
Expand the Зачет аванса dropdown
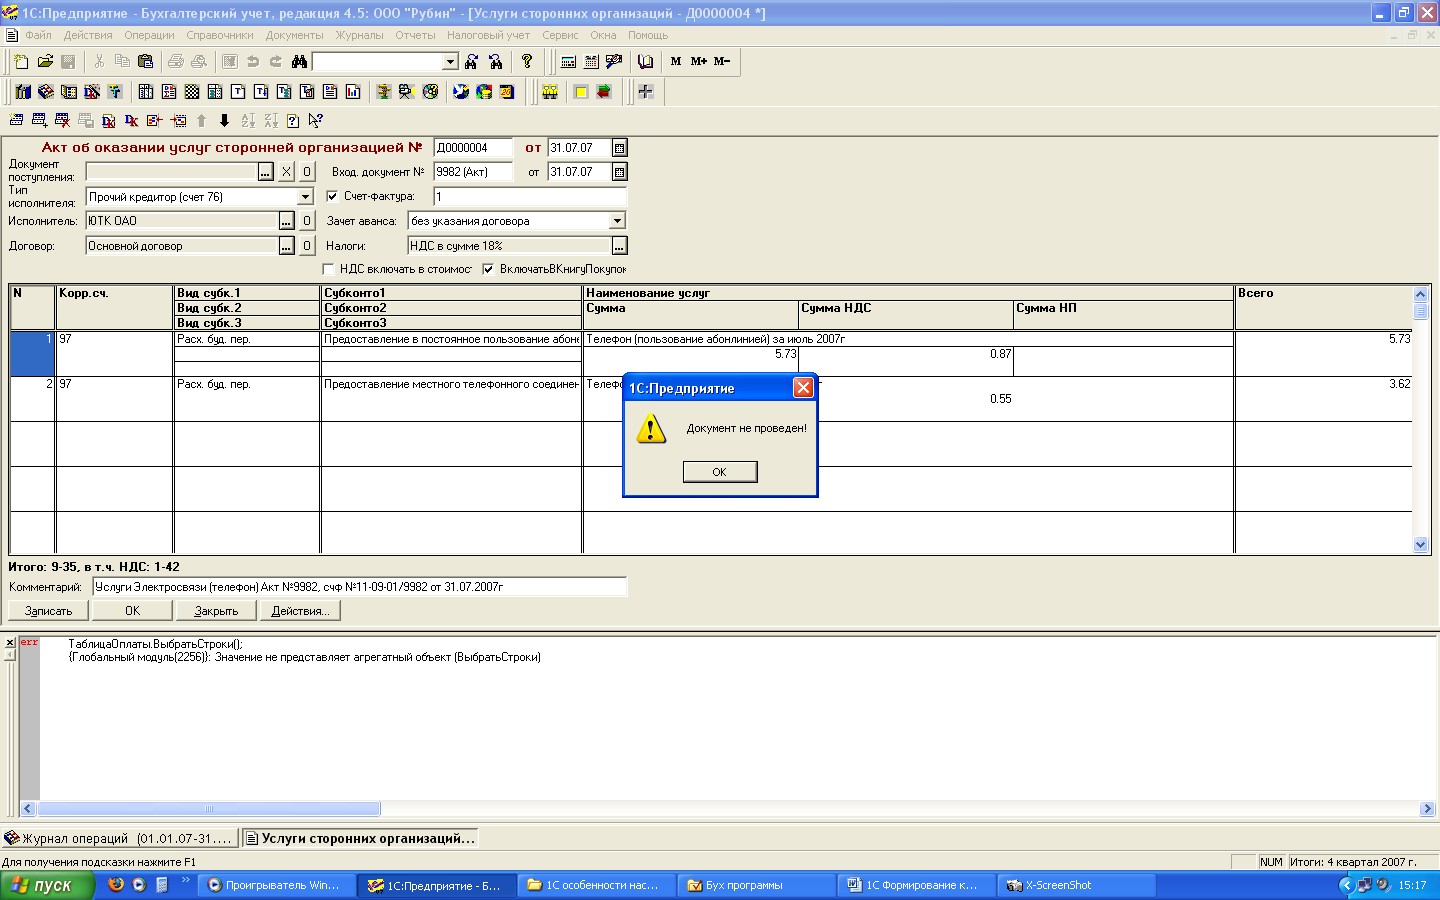click(x=617, y=221)
